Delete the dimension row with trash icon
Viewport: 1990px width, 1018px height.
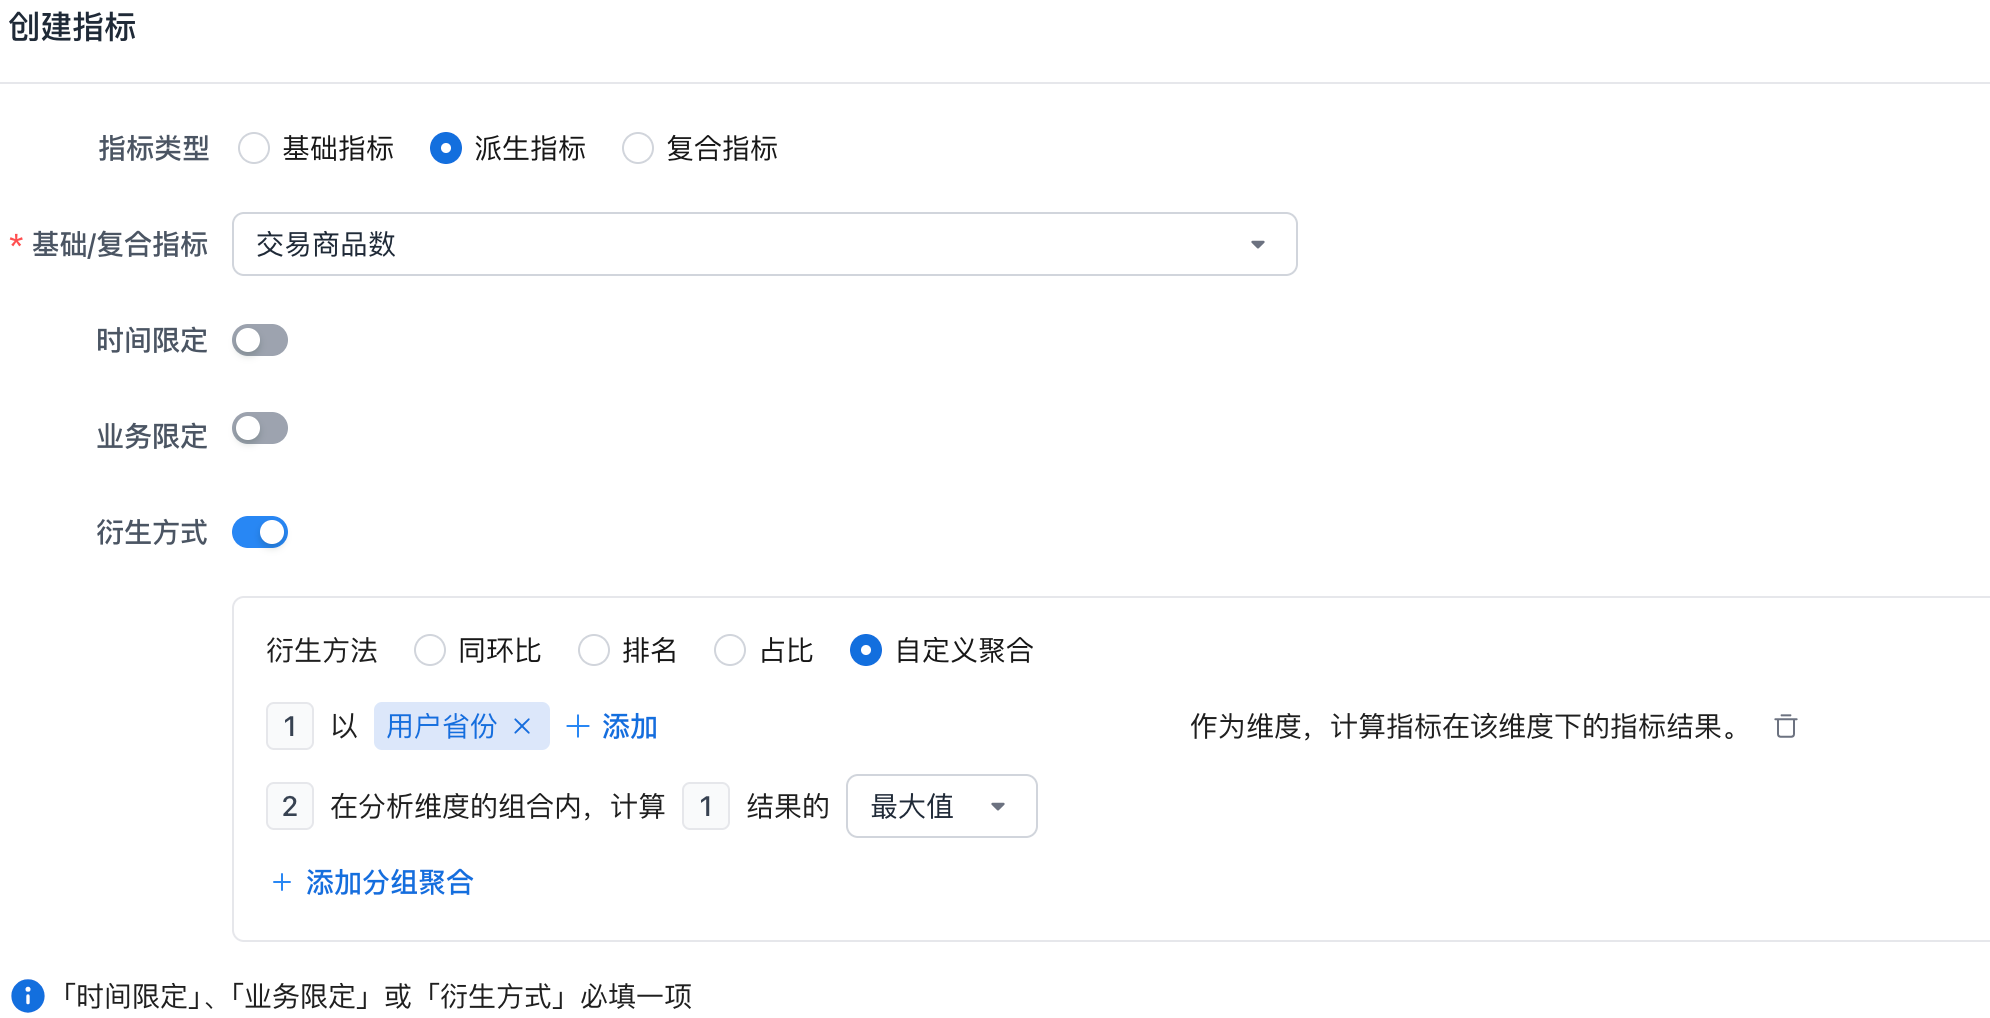tap(1785, 726)
